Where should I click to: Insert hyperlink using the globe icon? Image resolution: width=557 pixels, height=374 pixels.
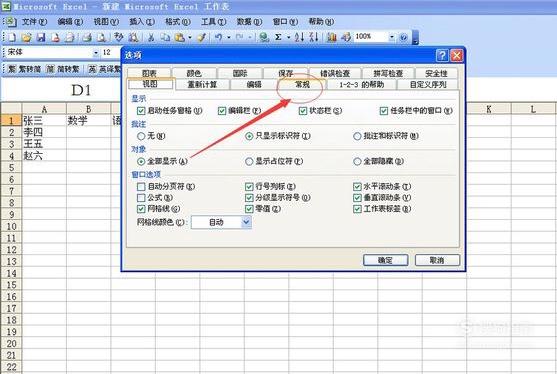(x=264, y=37)
